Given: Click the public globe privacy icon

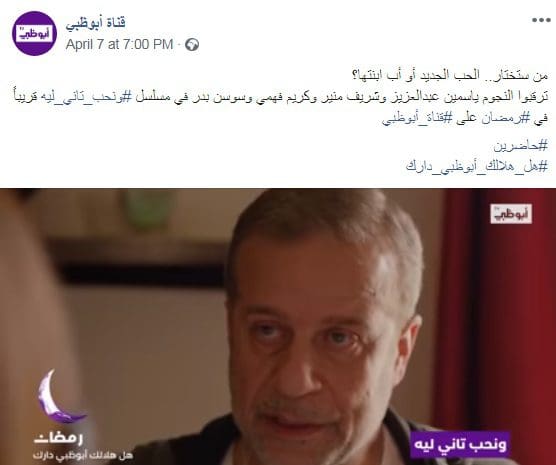Looking at the screenshot, I should [192, 45].
